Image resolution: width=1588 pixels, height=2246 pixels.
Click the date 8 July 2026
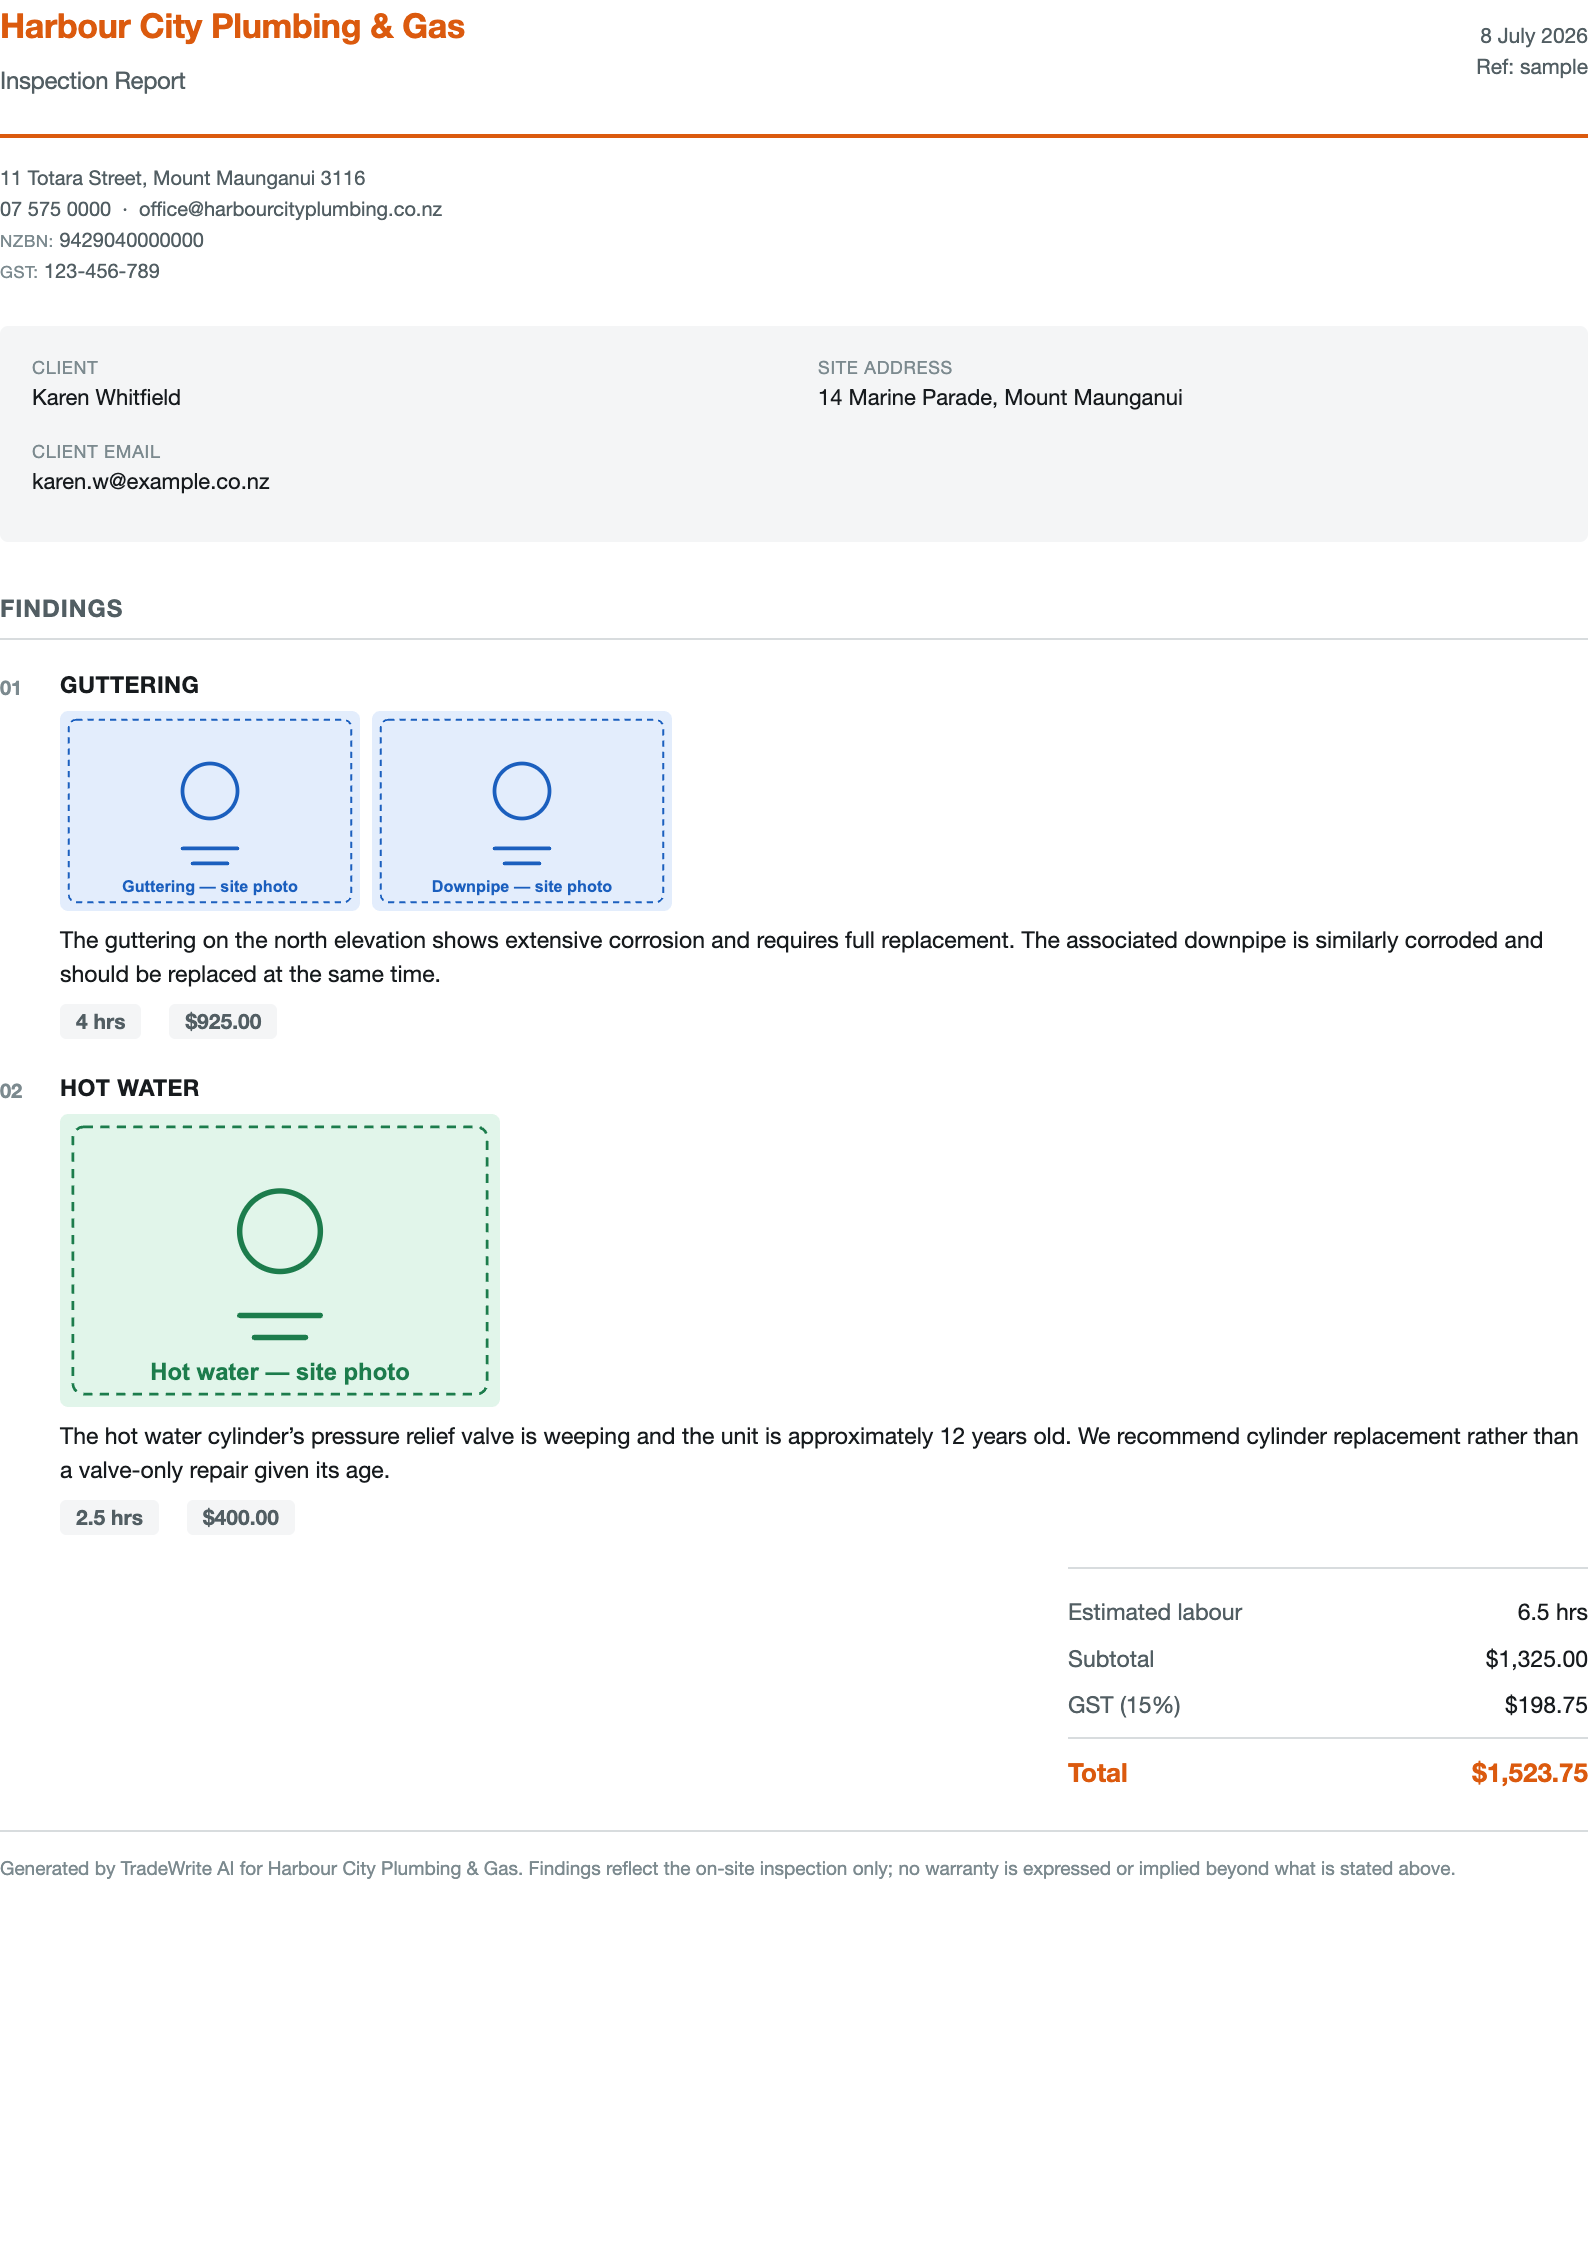click(x=1533, y=36)
